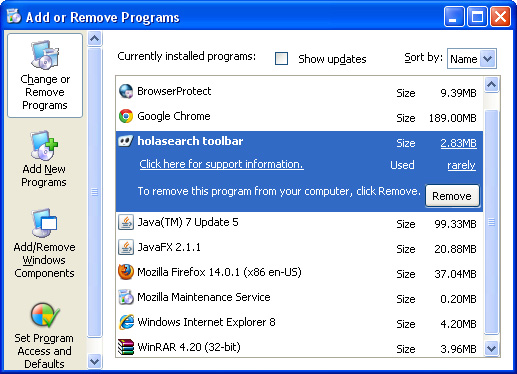Click the holasearch toolbar icon
This screenshot has height=374, width=517.
coord(126,141)
